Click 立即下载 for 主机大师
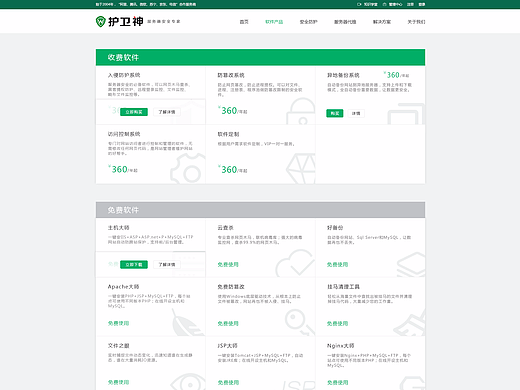Viewport: 520px width, 390px height. (134, 265)
